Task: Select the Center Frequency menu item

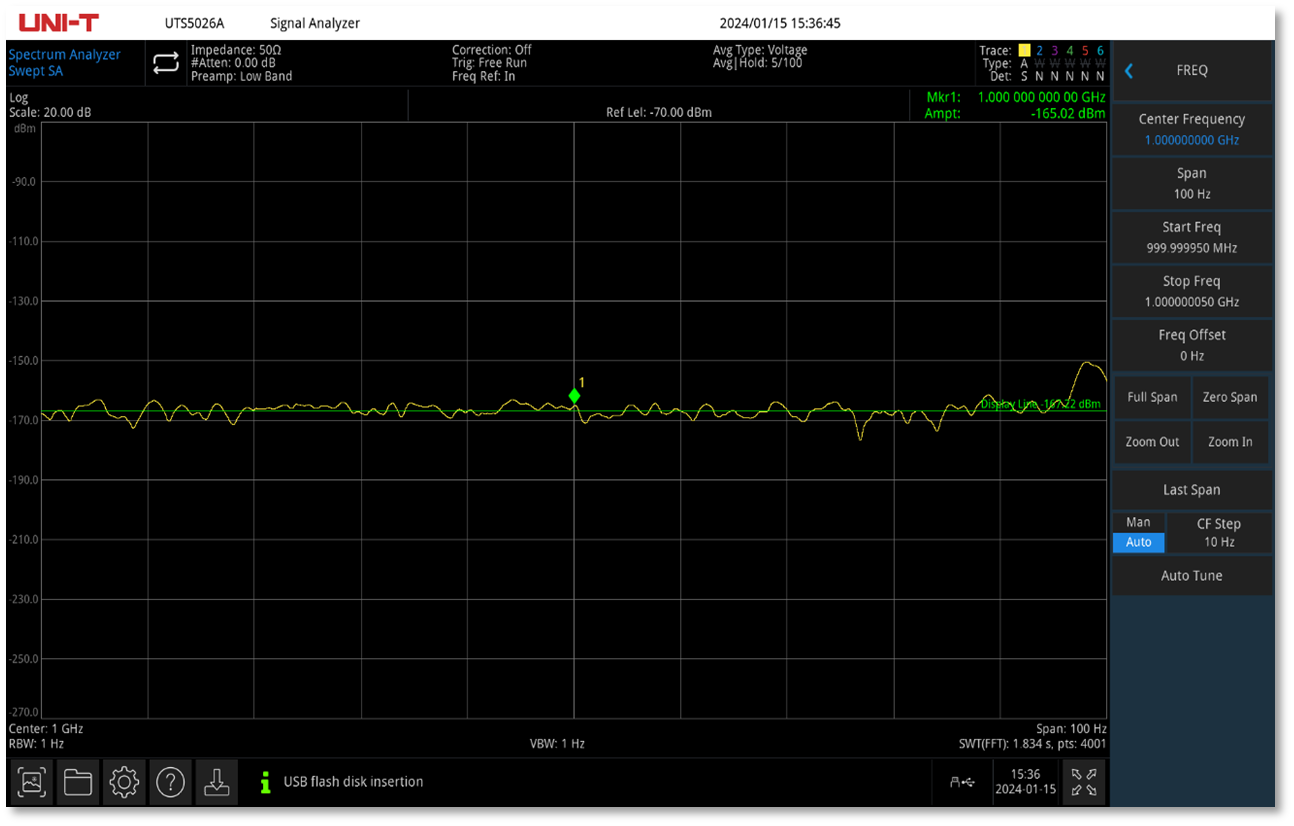Action: click(1191, 129)
